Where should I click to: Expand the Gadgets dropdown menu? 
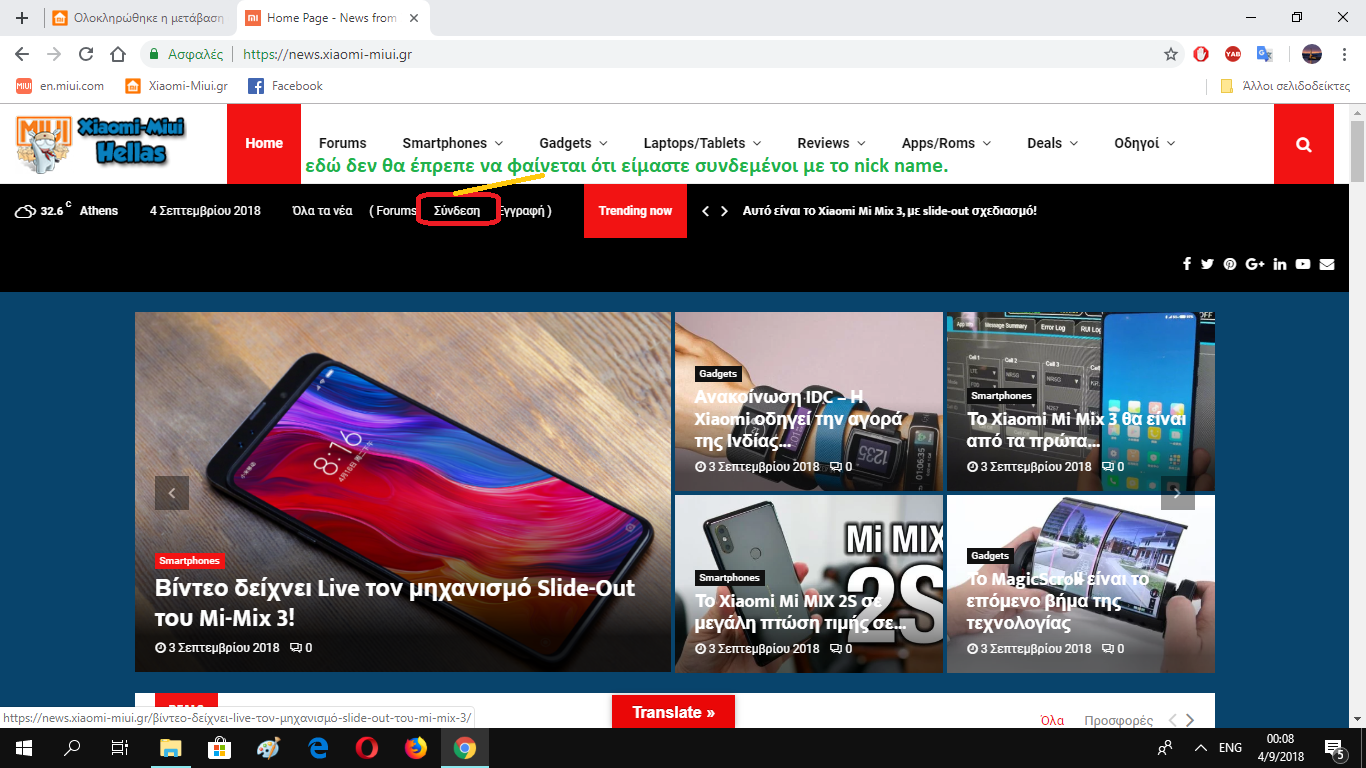coord(573,143)
